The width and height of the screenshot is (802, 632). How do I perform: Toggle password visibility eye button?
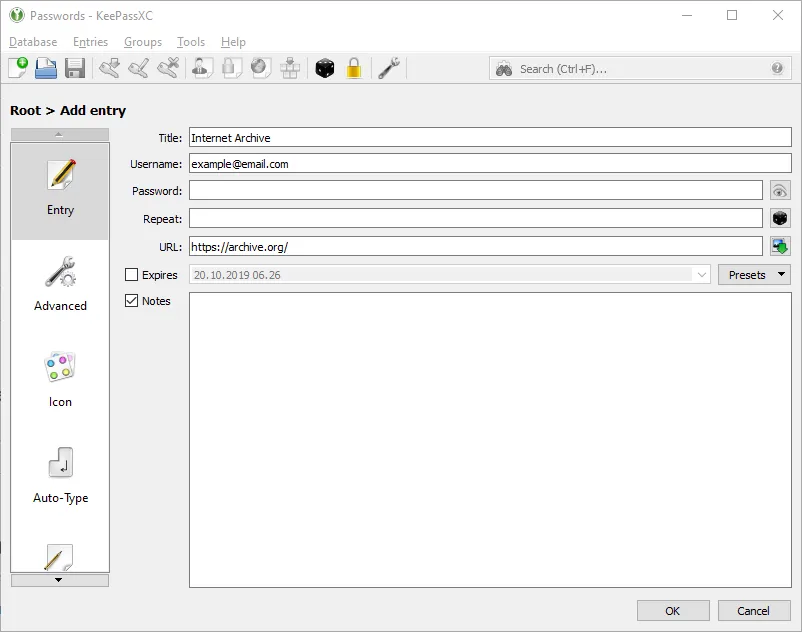point(780,191)
